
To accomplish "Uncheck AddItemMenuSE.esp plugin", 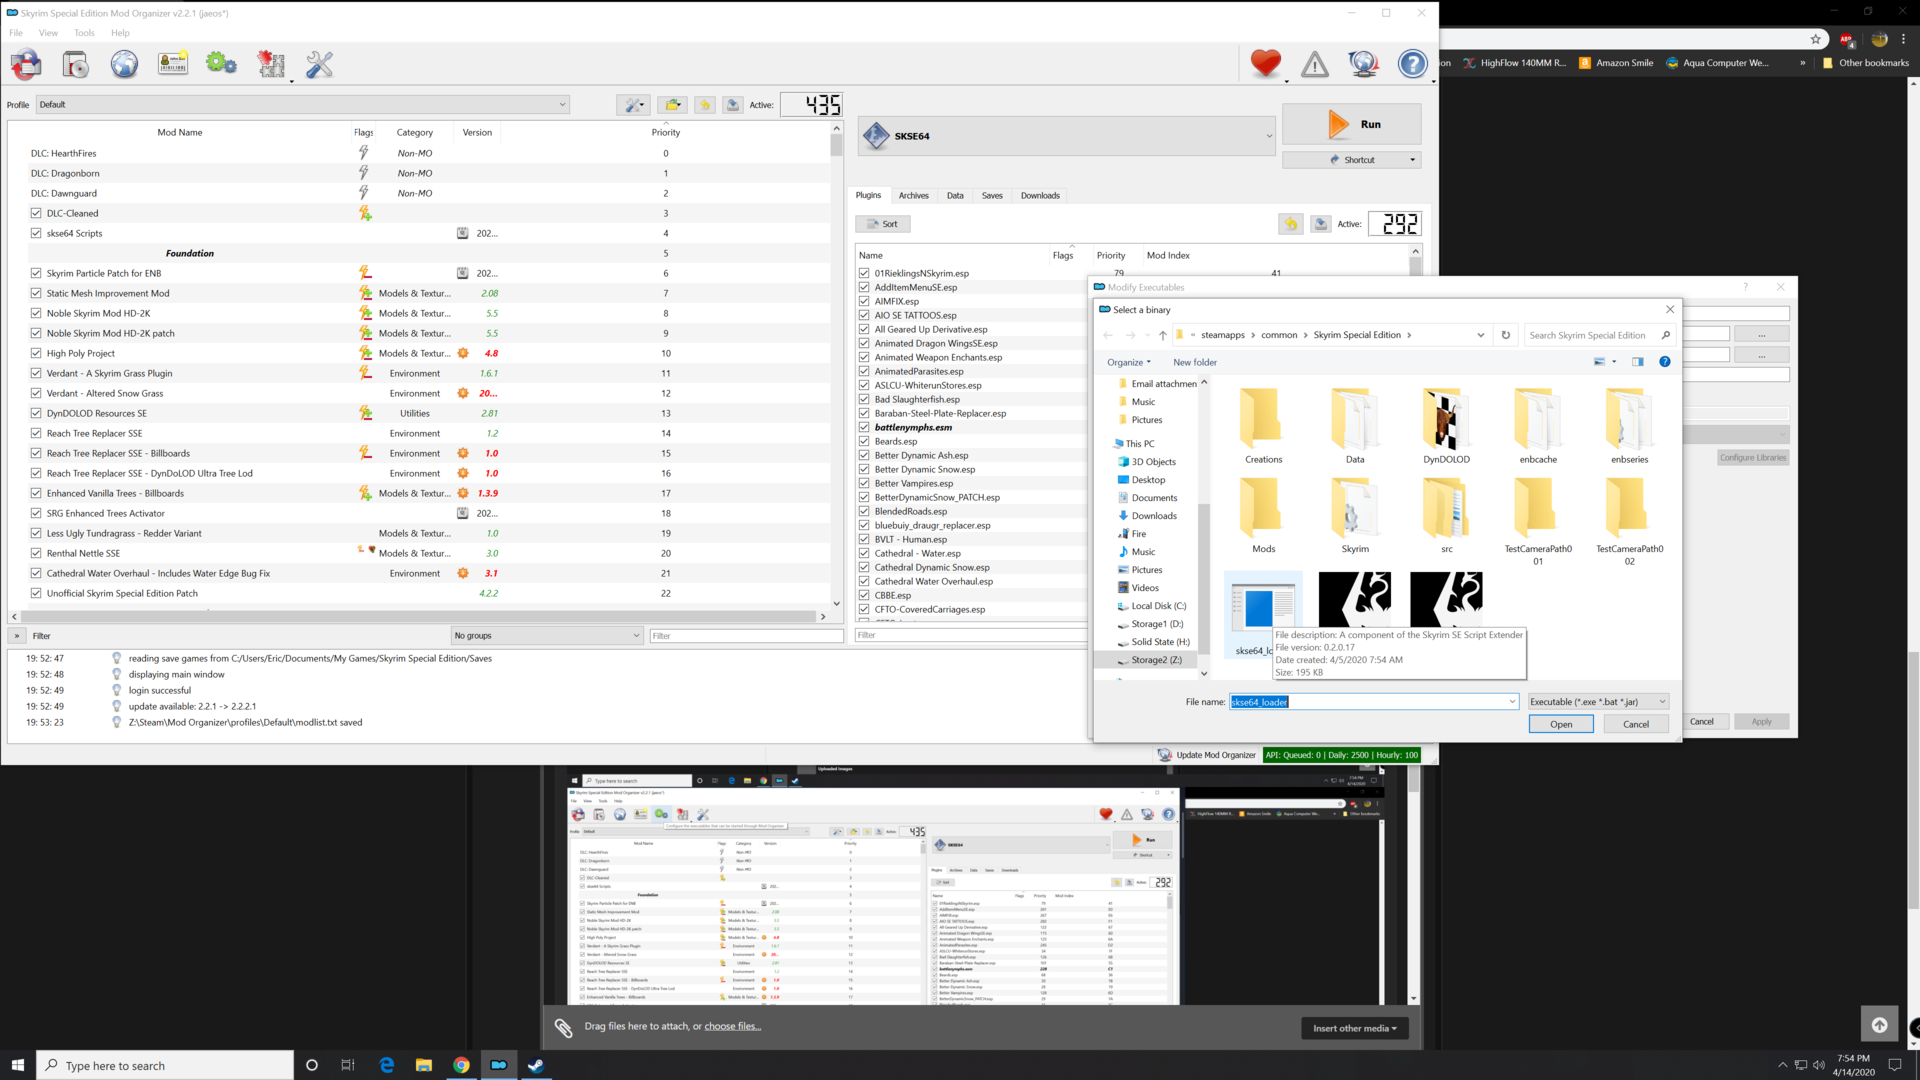I will tap(864, 287).
